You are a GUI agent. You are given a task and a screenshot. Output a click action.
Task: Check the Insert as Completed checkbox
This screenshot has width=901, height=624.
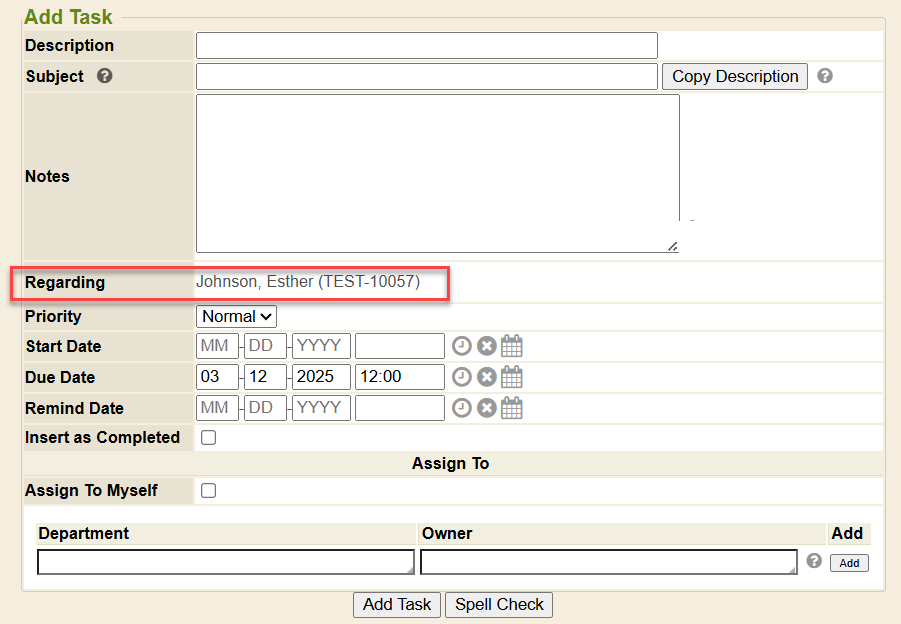(x=209, y=438)
